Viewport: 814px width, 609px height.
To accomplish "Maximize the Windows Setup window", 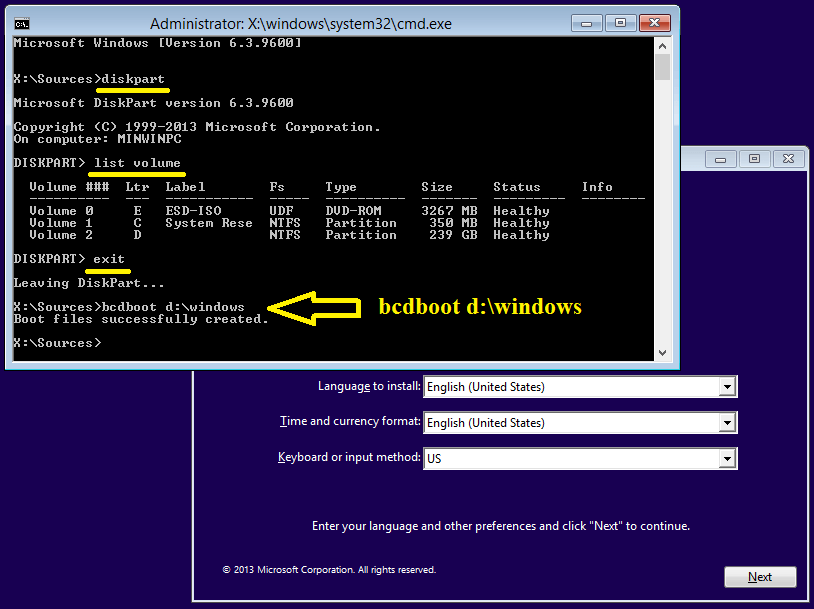I will (754, 158).
